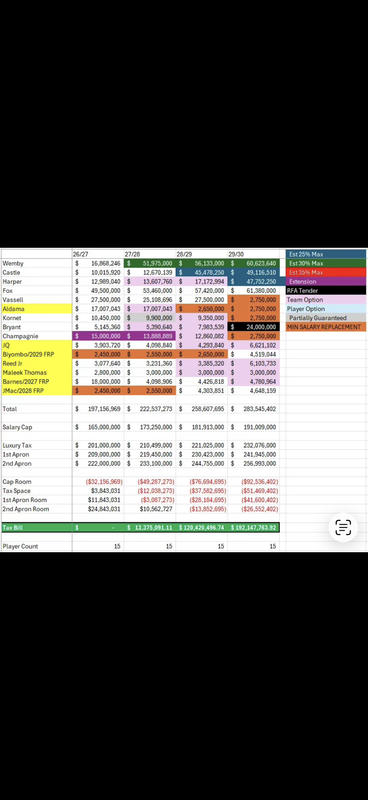Click the Tax Bill 13,375,091.11 cell
This screenshot has height=800, width=368.
click(x=150, y=528)
